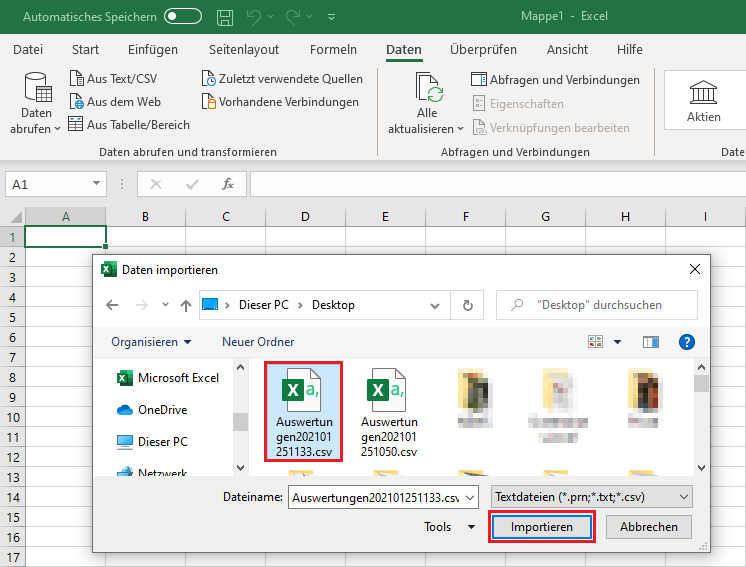The image size is (746, 567).
Task: Click Aus Tabelle/Bereich option
Action: (x=129, y=124)
